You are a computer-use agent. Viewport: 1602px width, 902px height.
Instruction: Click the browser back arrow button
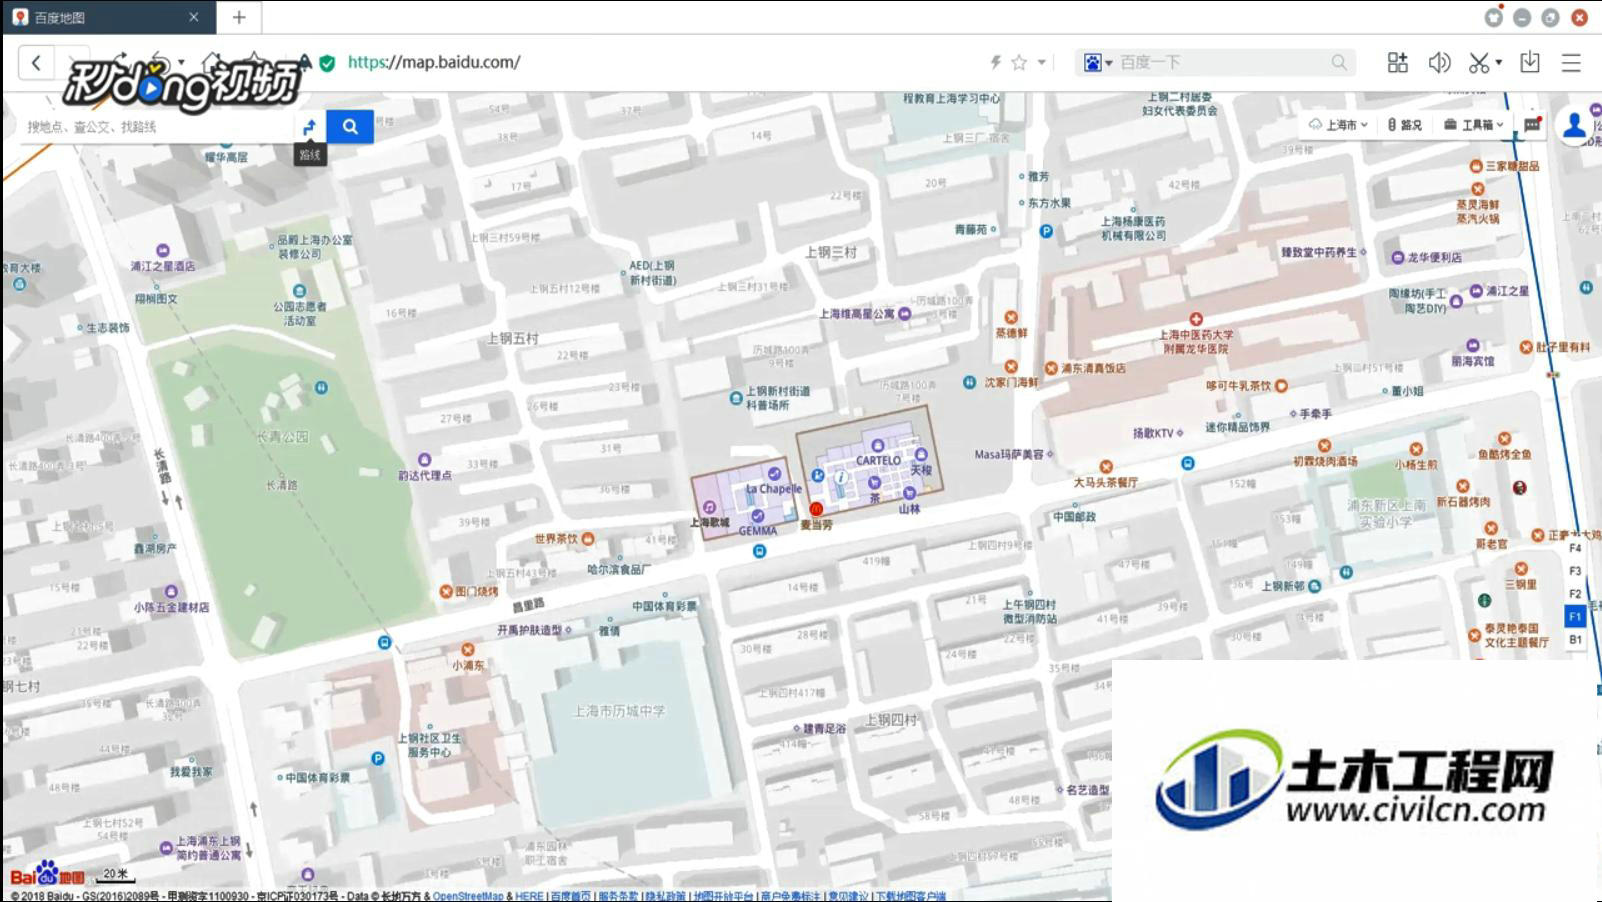(36, 63)
